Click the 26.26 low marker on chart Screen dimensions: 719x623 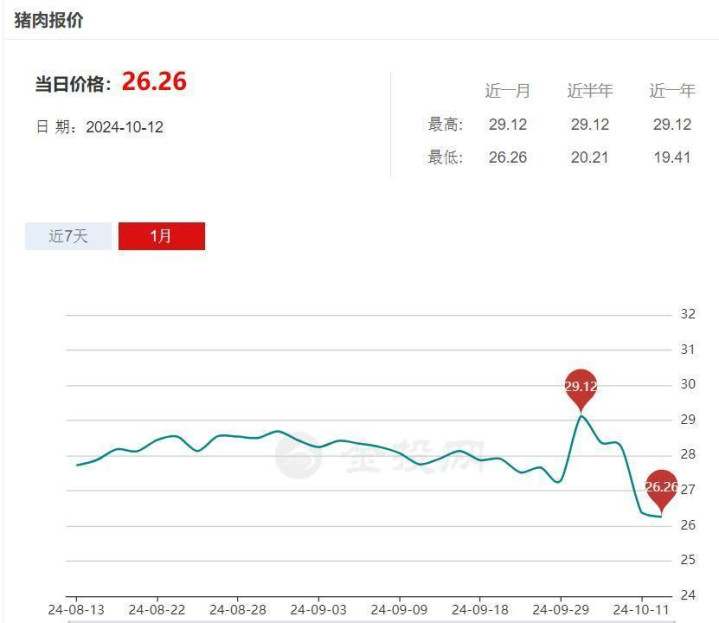(x=661, y=491)
